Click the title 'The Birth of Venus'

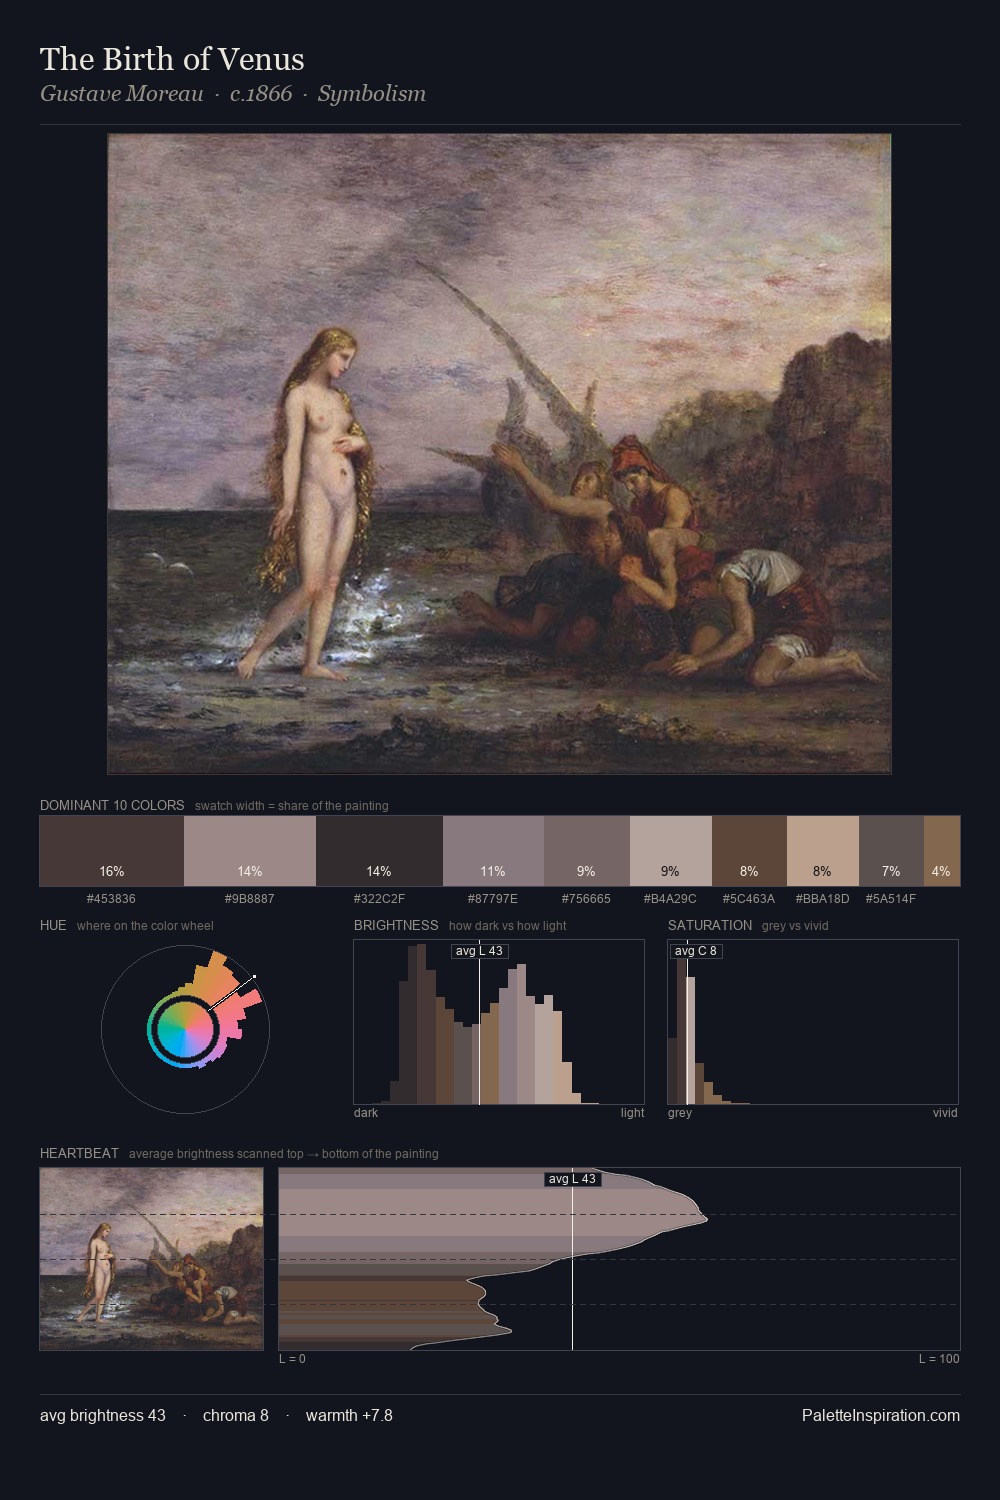point(172,59)
